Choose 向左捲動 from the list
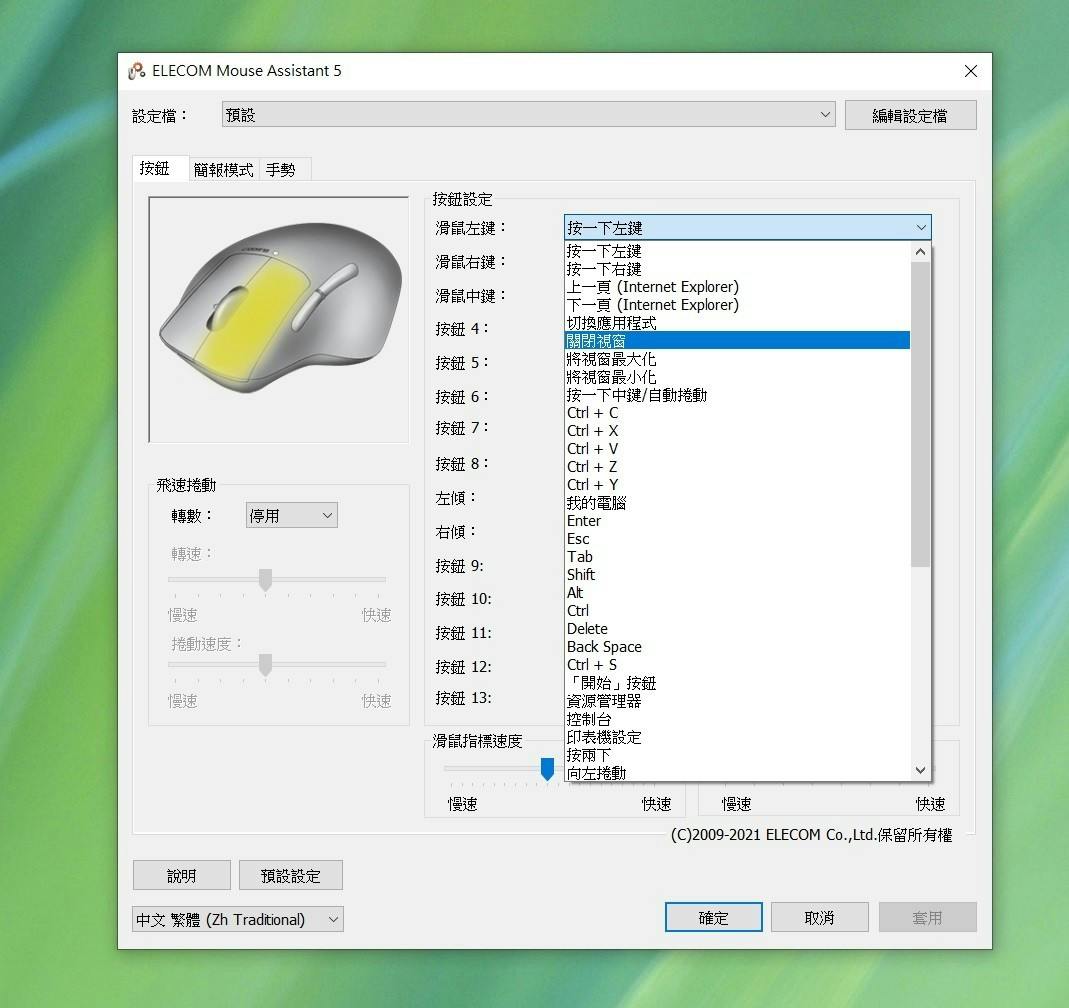 738,773
